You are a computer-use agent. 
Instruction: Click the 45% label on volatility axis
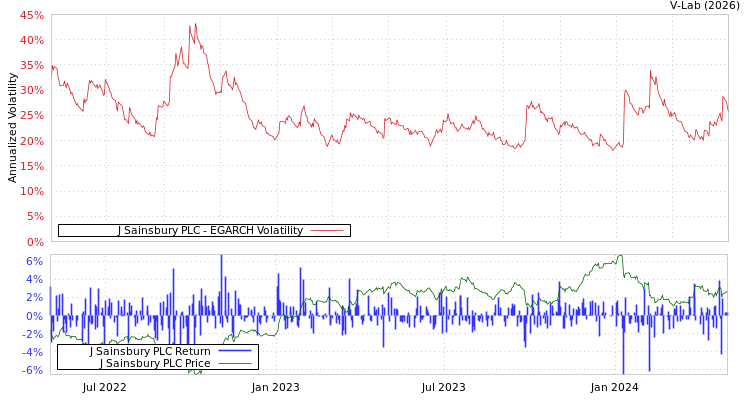tap(31, 15)
